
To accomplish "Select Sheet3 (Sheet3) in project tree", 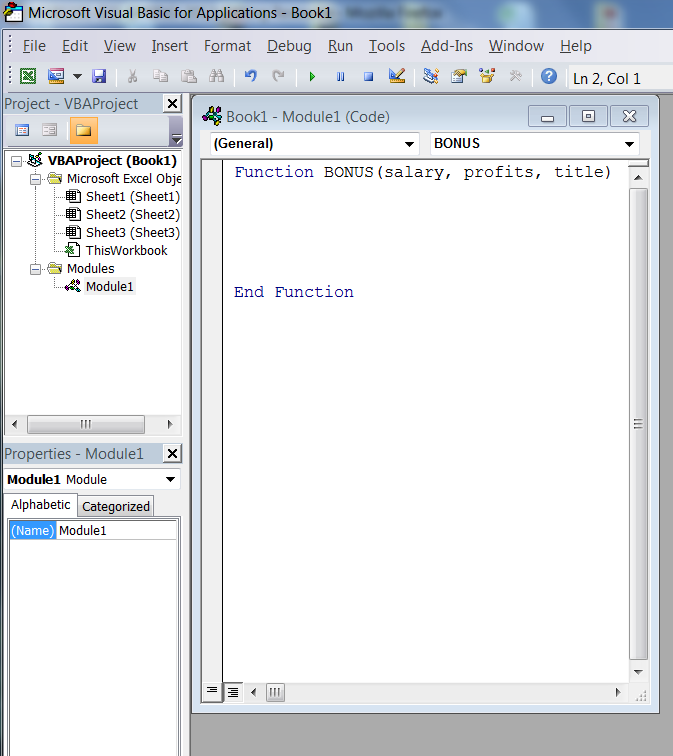I will 133,232.
